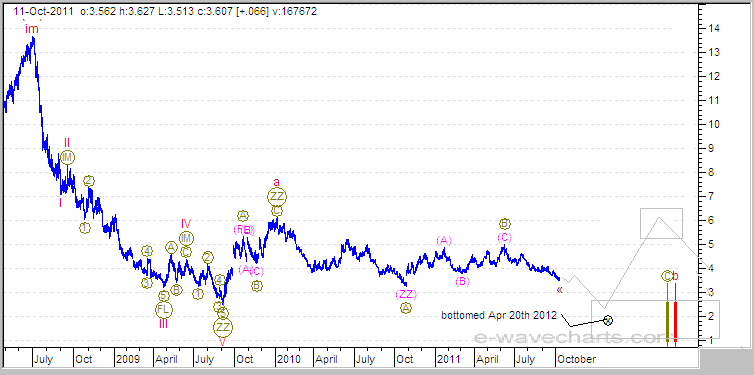Click the circled 'IM' marker beside red 'II'
The width and height of the screenshot is (754, 375).
coord(68,157)
